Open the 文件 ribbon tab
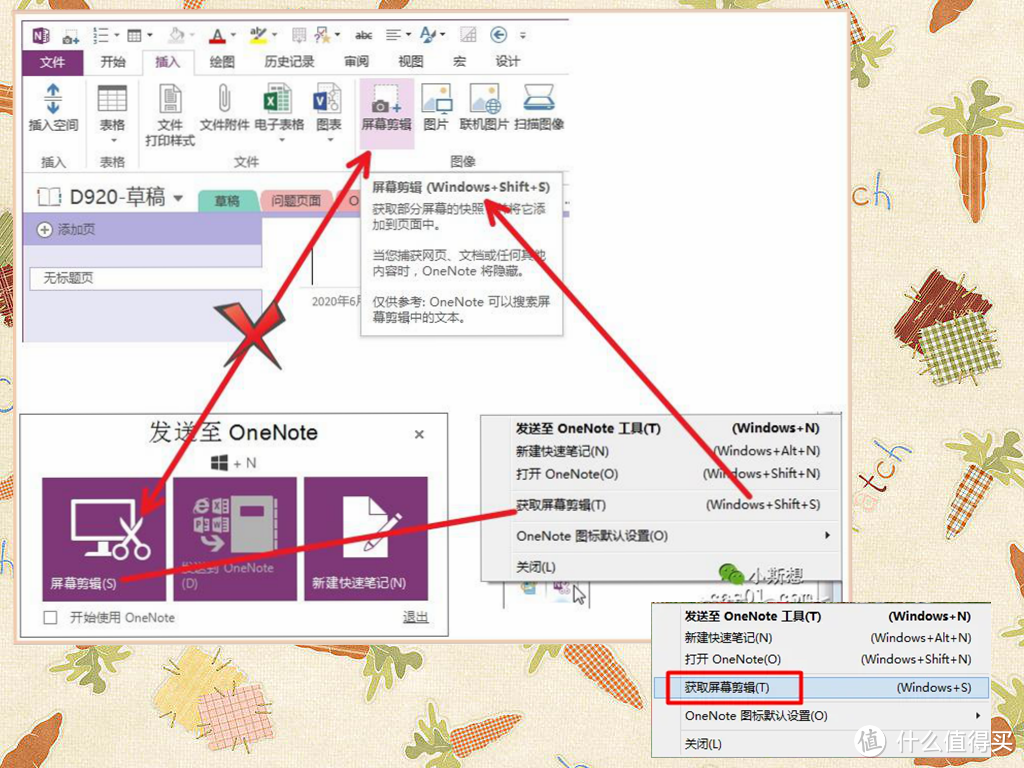The width and height of the screenshot is (1024, 768). point(52,62)
